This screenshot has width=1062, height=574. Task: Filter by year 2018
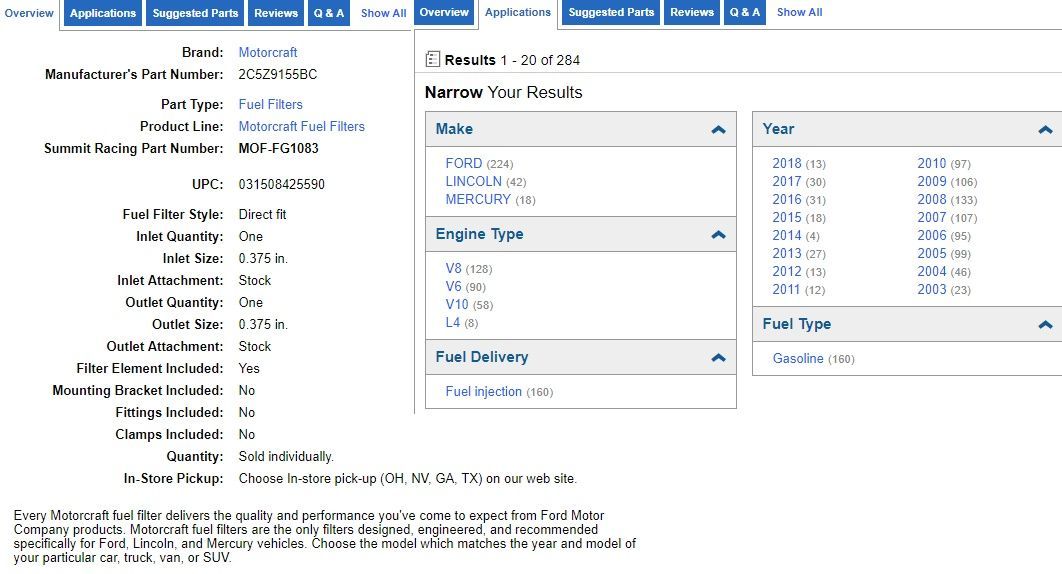(787, 163)
